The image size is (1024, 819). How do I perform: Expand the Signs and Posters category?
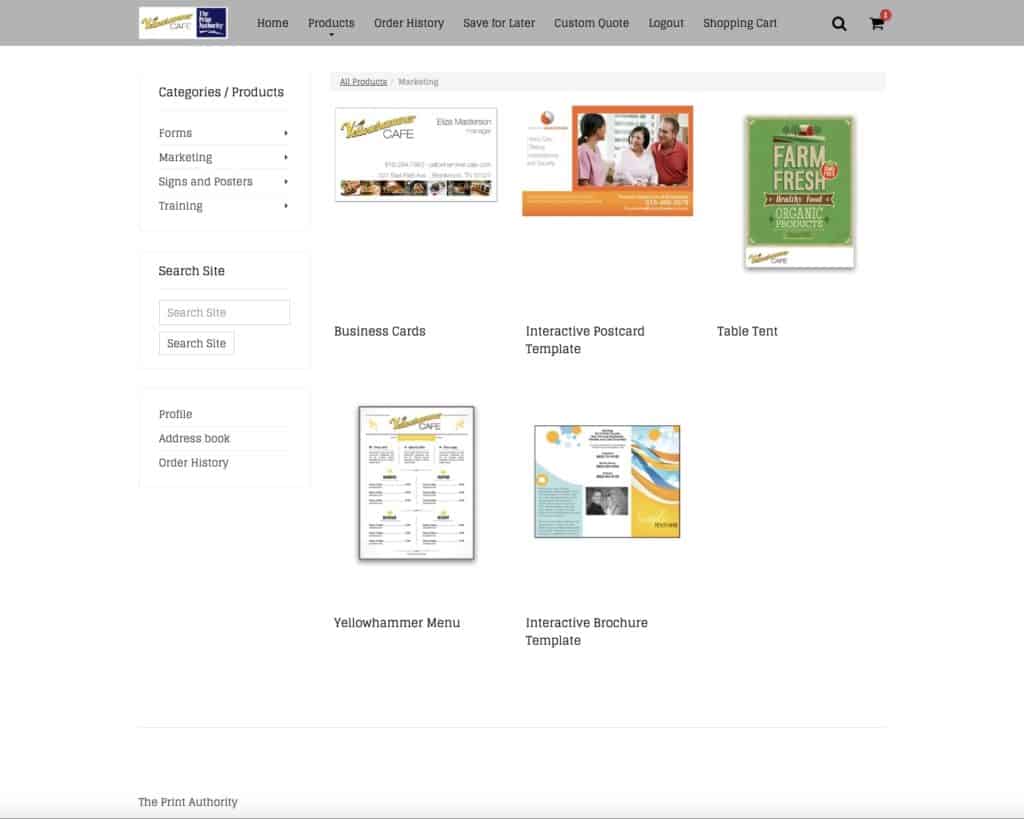click(205, 181)
